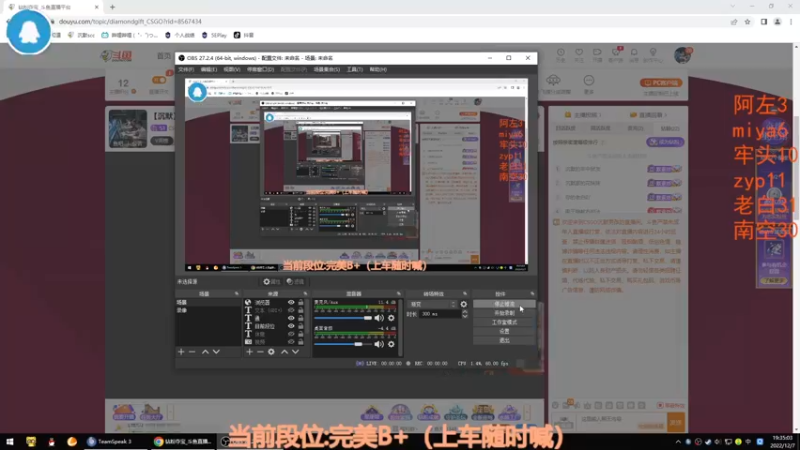Open the Scene Collection menu in OBS
Screen dimensions: 800x450
point(327,69)
